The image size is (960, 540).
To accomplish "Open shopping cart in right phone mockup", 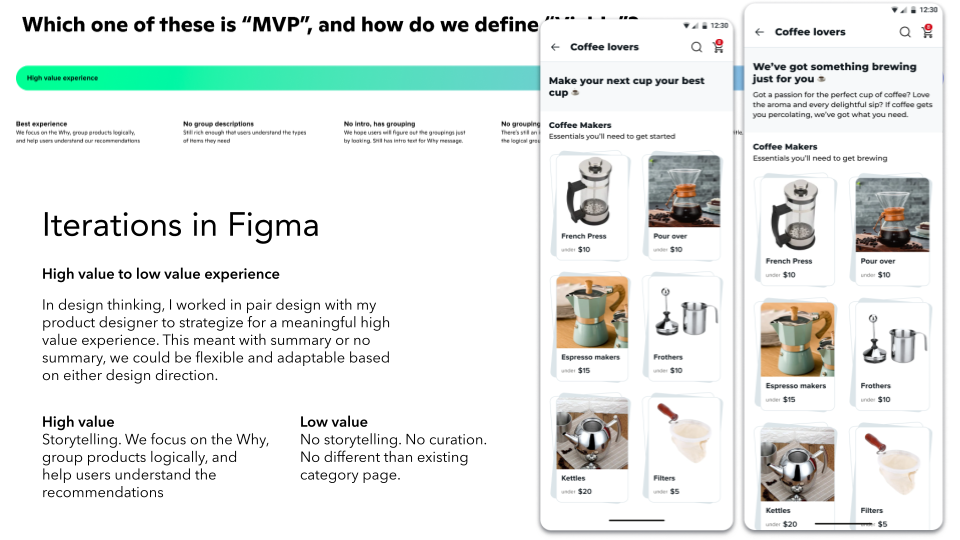I will pyautogui.click(x=928, y=31).
